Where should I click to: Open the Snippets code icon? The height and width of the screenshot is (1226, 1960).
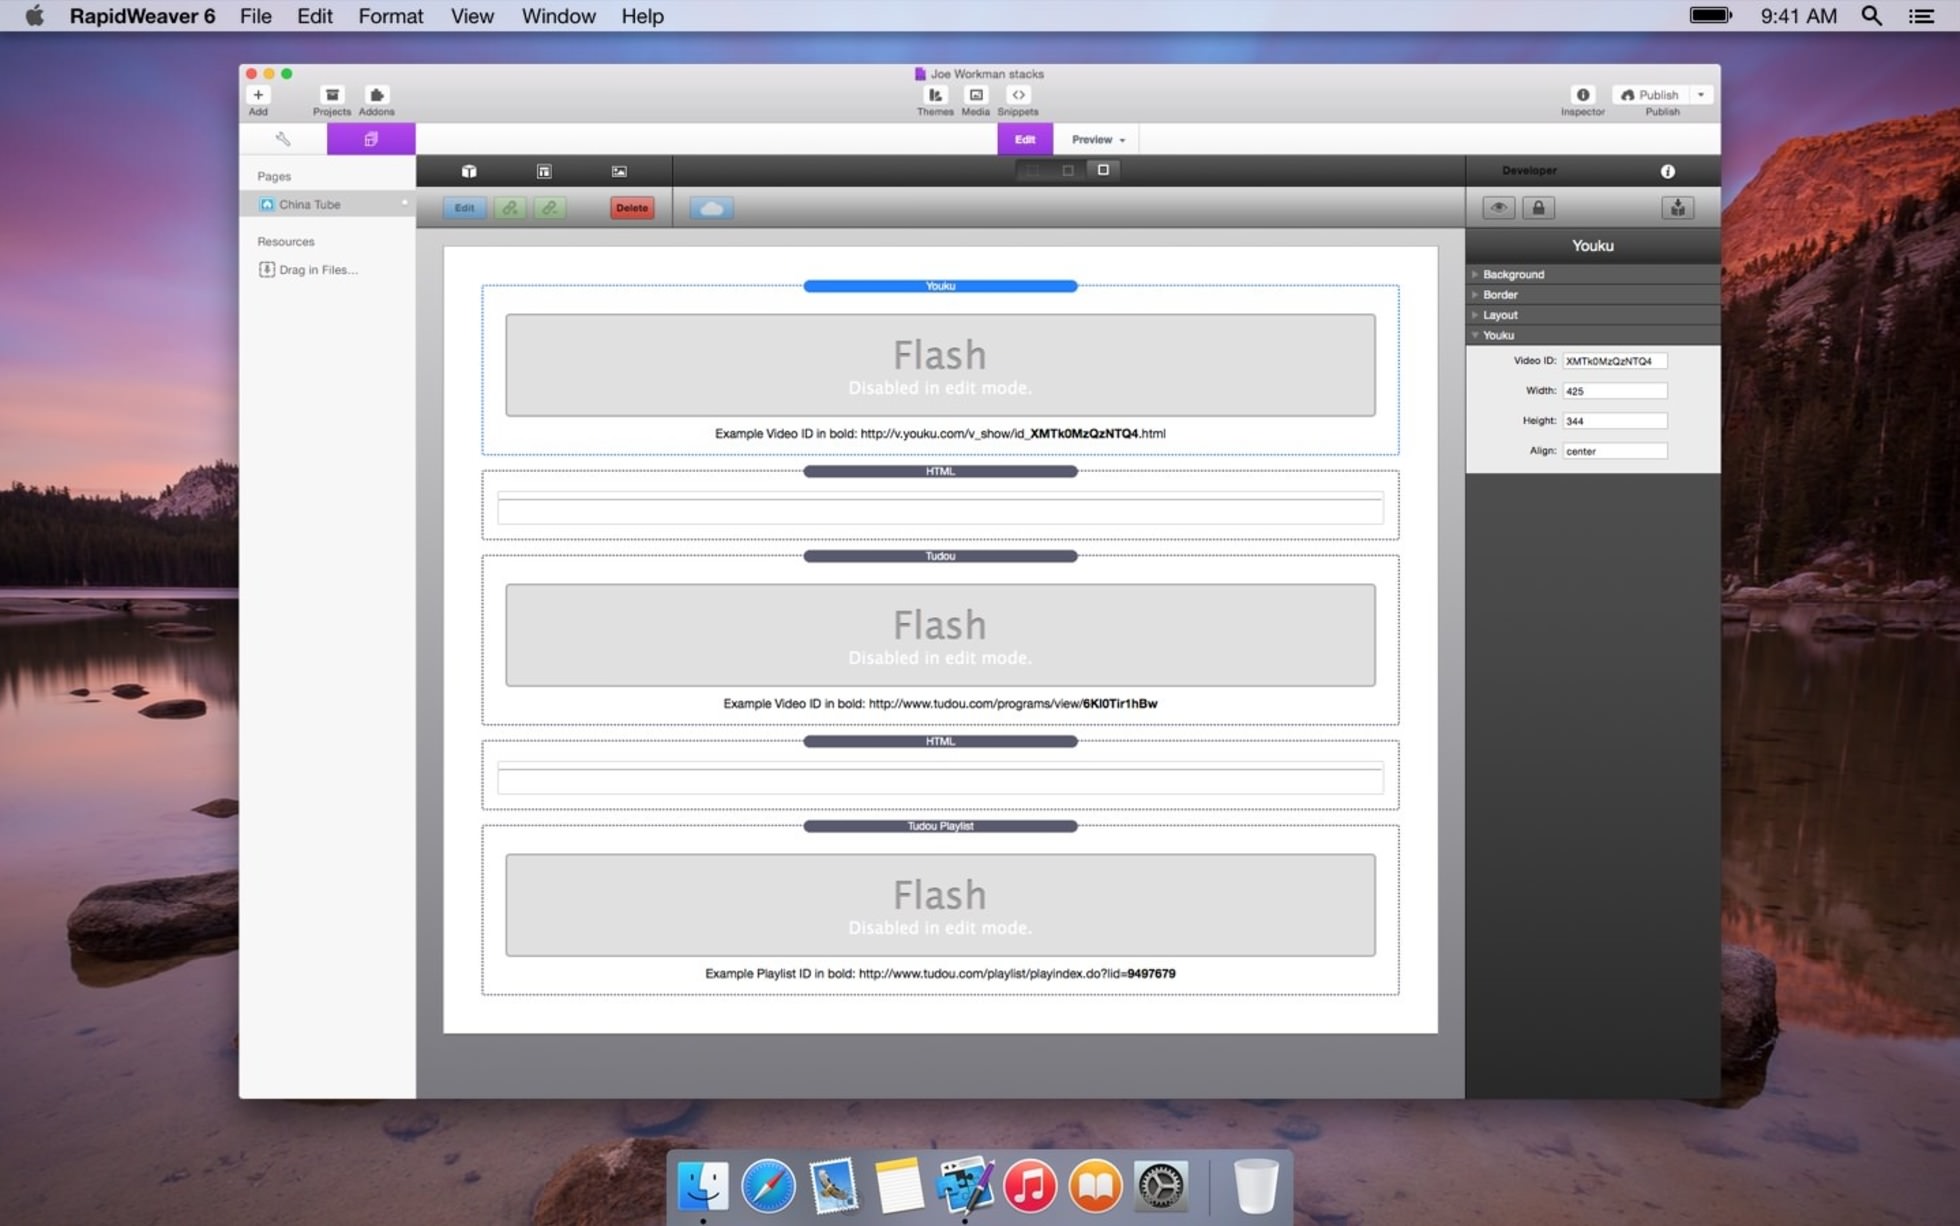pos(1018,95)
